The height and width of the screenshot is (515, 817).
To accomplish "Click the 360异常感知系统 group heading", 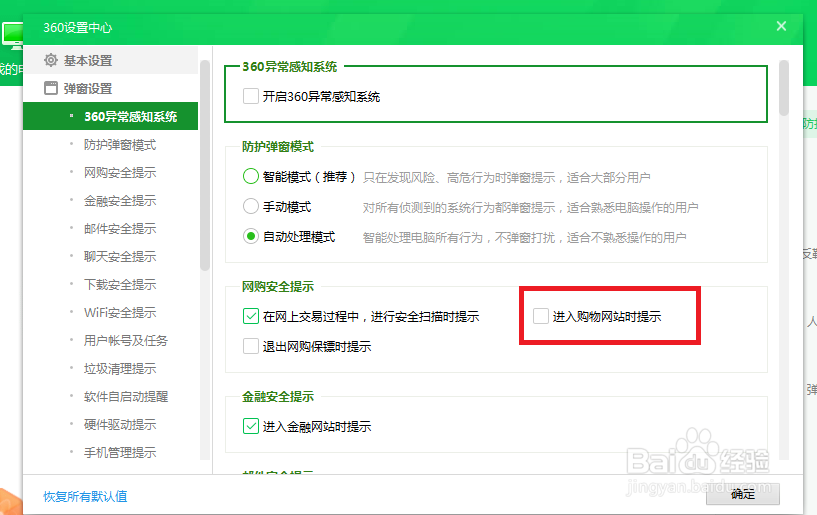I will coord(290,67).
